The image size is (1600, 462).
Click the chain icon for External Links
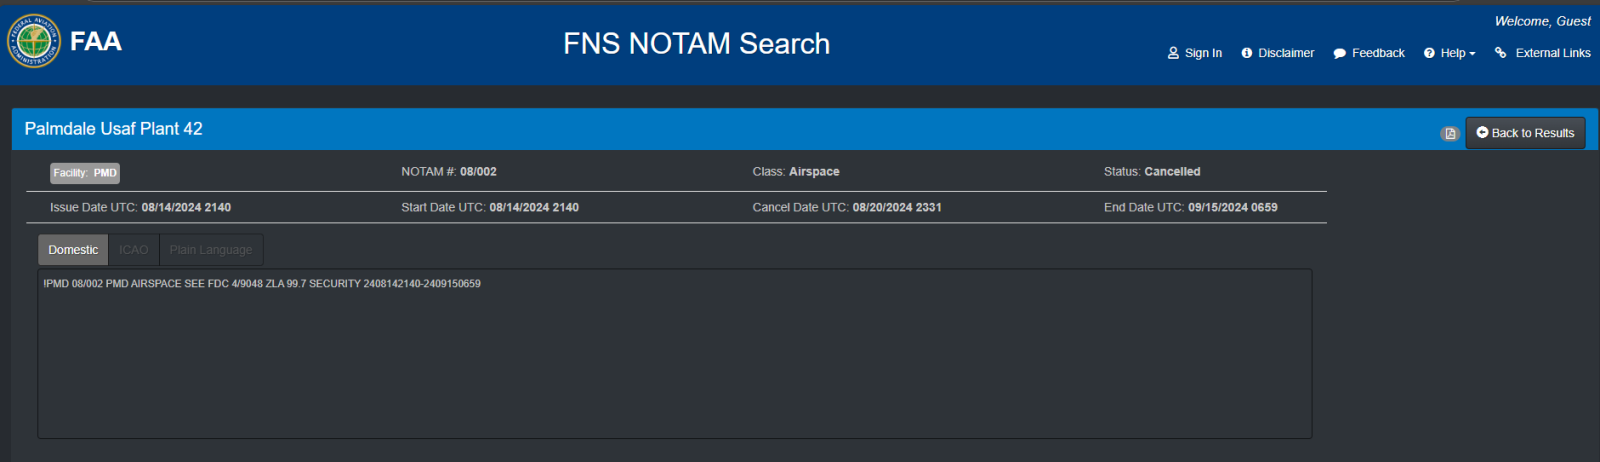1501,53
